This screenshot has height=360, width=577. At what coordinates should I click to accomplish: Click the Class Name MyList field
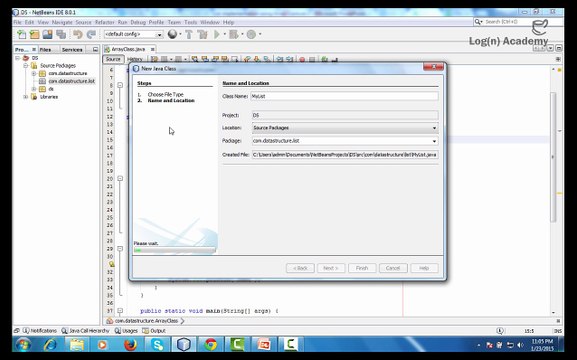click(344, 96)
